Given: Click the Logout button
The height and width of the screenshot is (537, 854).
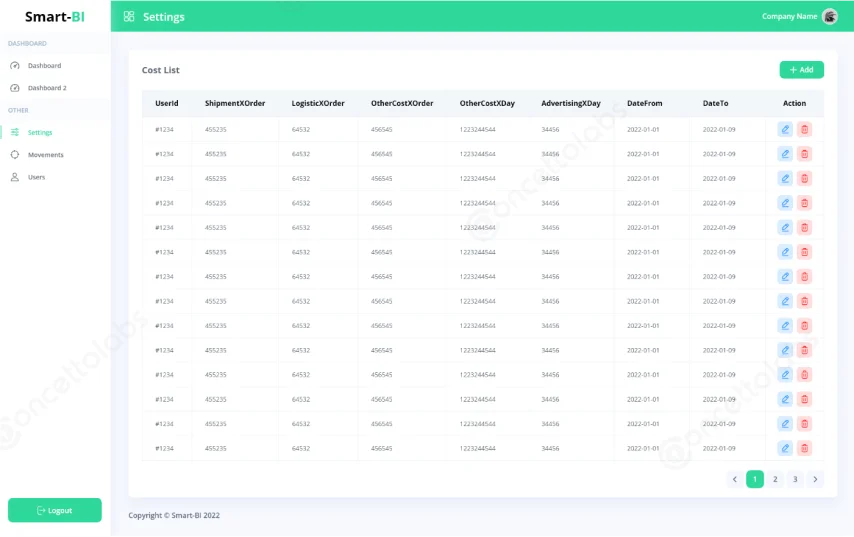Looking at the screenshot, I should coord(55,510).
